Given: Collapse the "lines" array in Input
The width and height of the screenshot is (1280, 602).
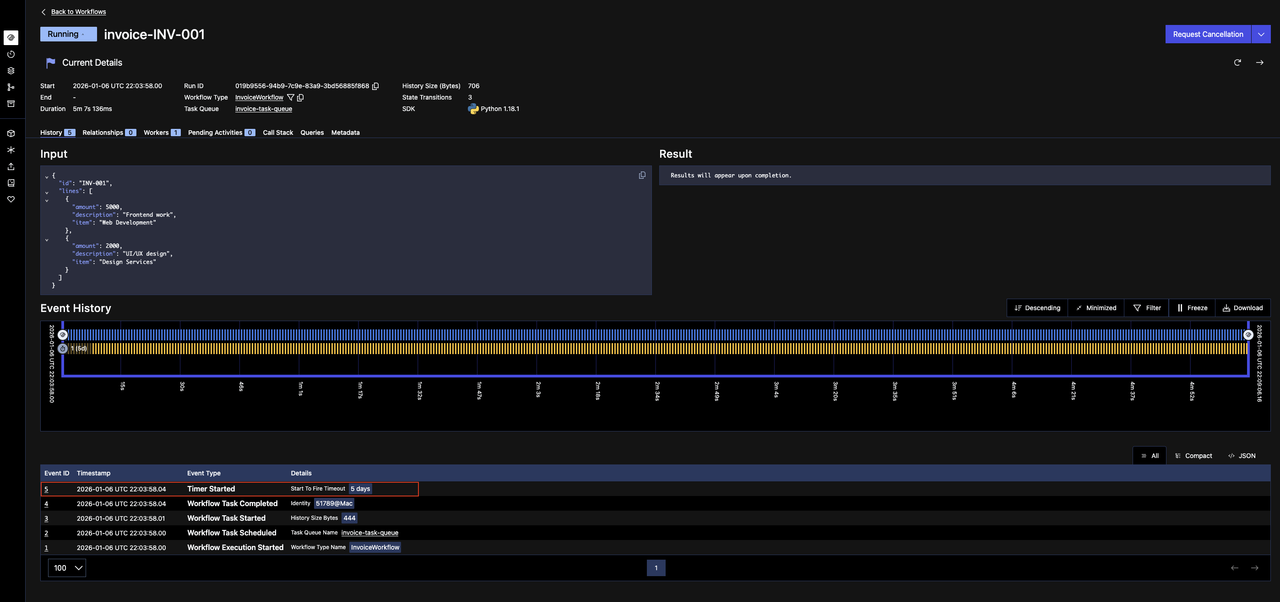Looking at the screenshot, I should click(47, 191).
